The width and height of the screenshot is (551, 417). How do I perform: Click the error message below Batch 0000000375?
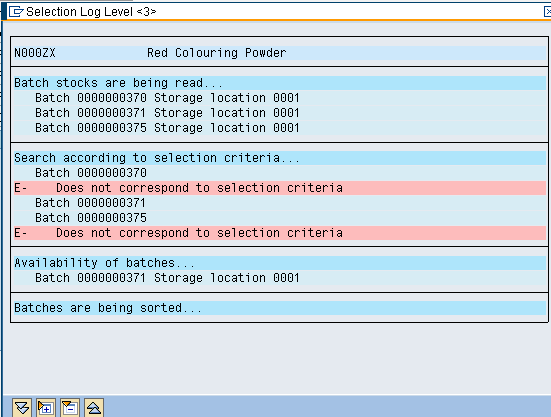pyautogui.click(x=280, y=233)
